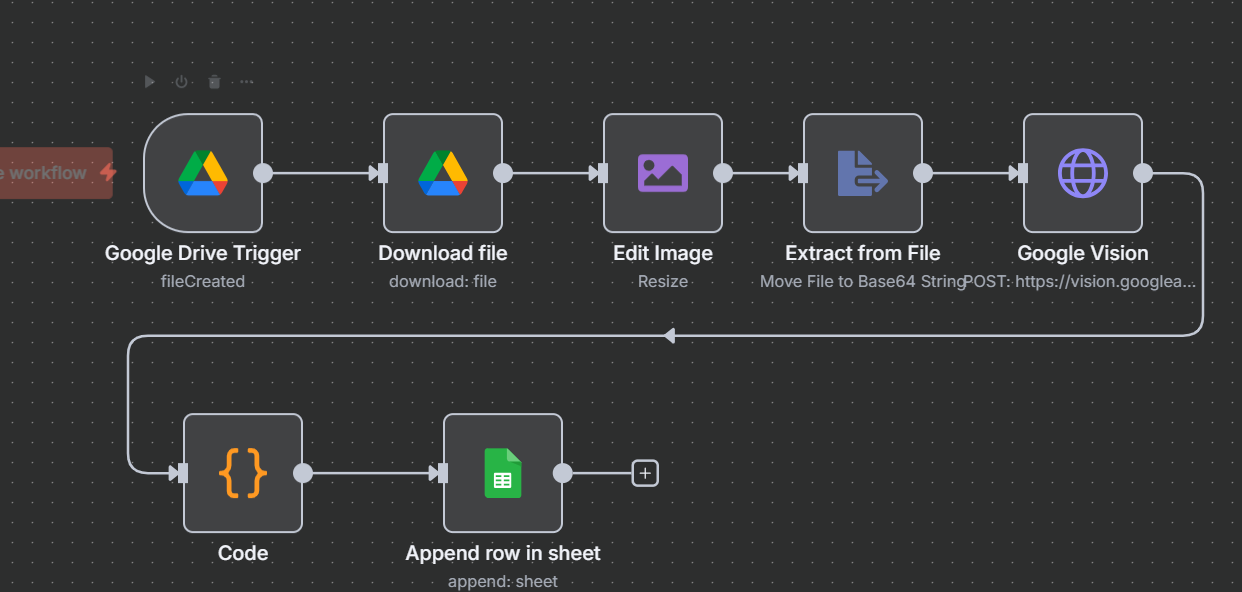Viewport: 1242px width, 592px height.
Task: Click the 'Append row in sheet' label
Action: 503,553
